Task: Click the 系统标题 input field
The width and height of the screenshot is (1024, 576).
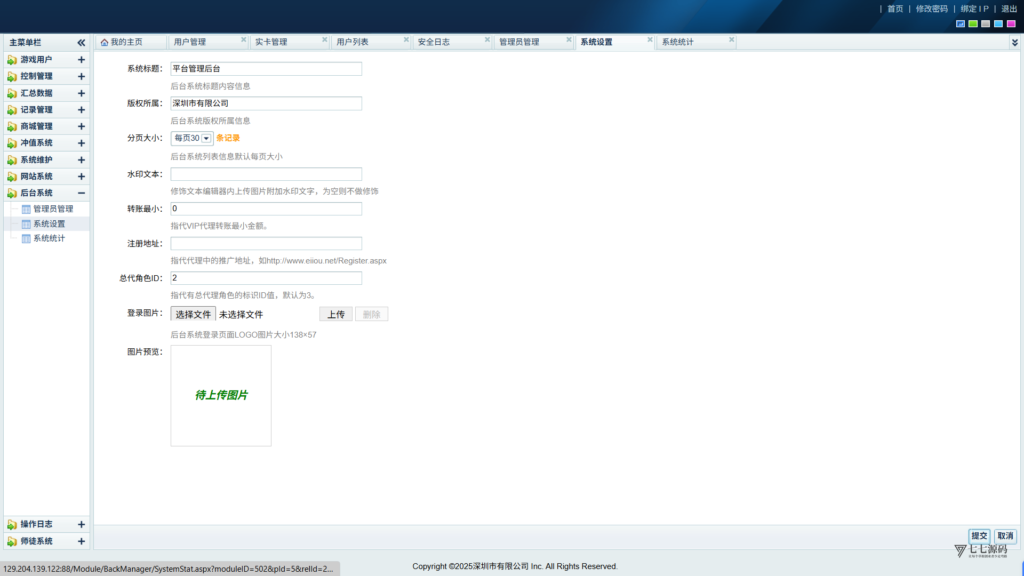Action: tap(266, 69)
